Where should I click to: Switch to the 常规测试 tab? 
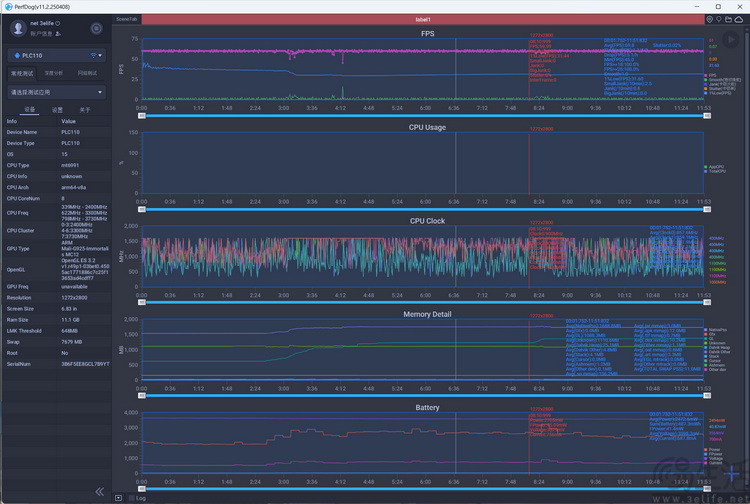pyautogui.click(x=22, y=73)
